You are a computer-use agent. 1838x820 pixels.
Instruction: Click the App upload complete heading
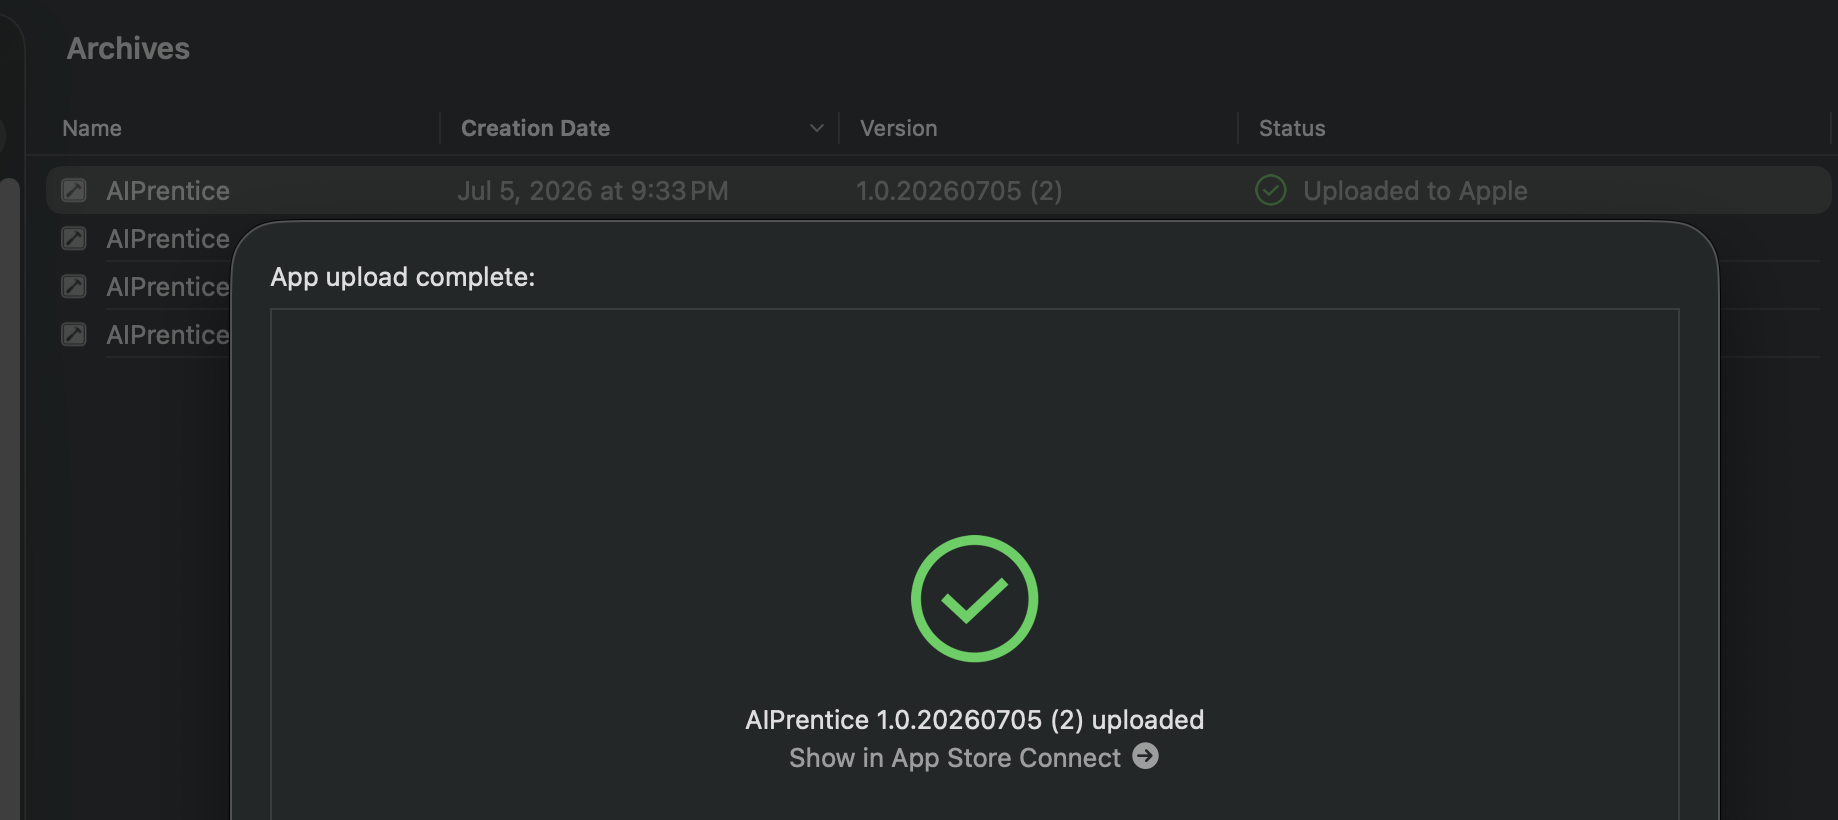(403, 277)
